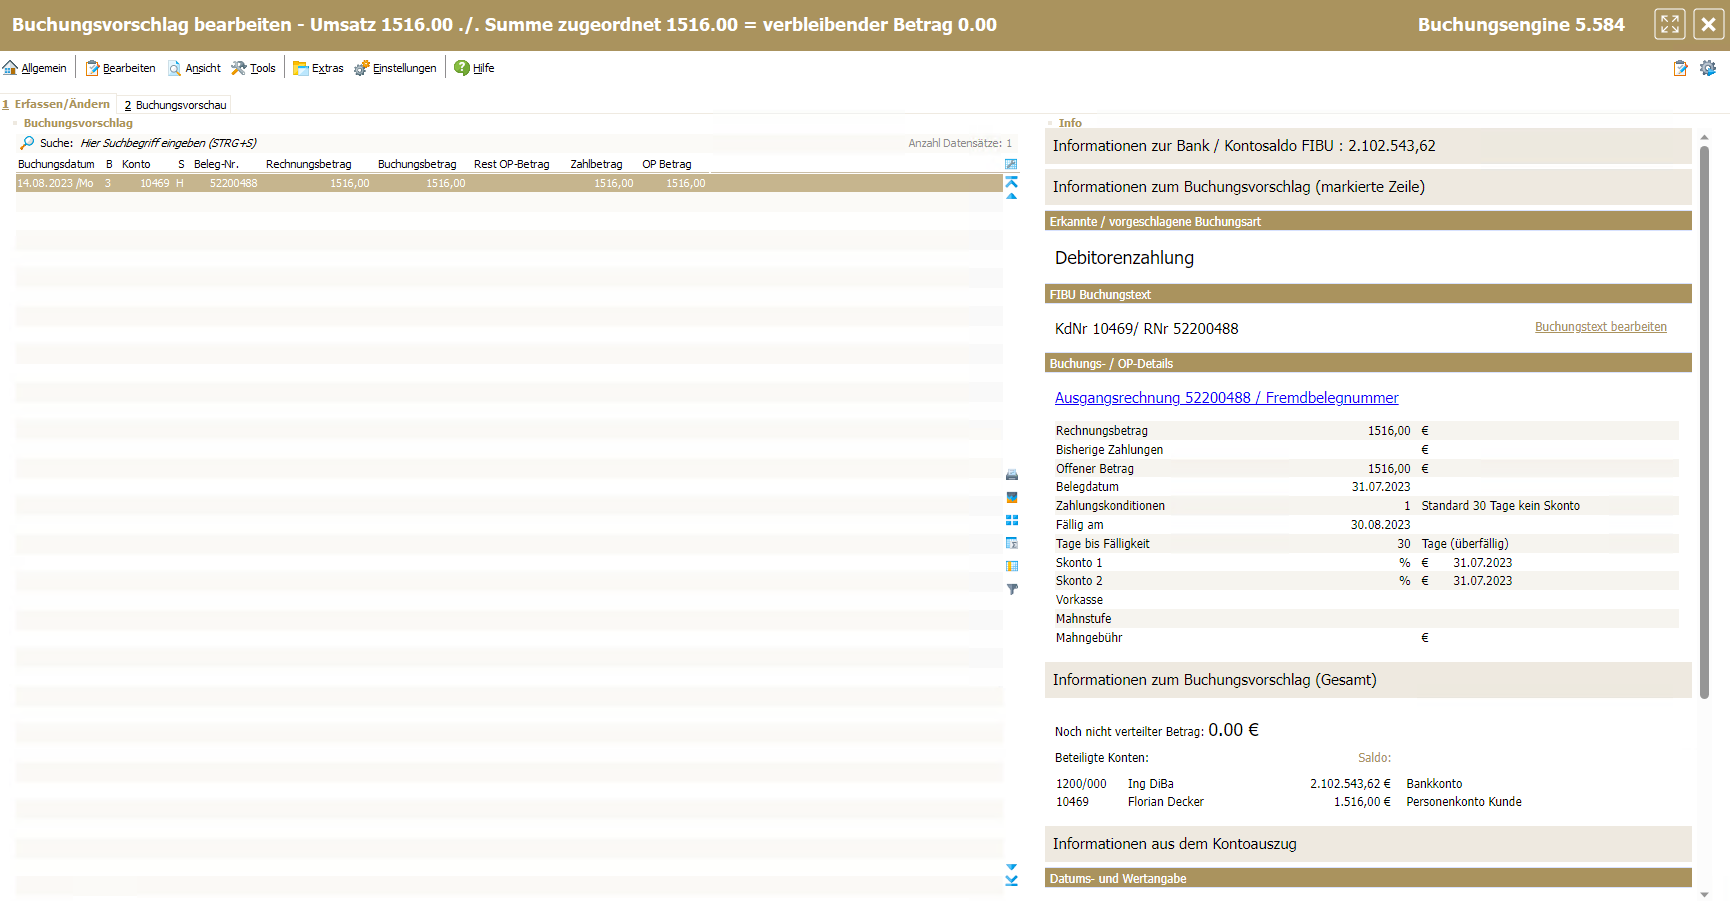The width and height of the screenshot is (1730, 901).
Task: Click the printer icon beside the table
Action: point(1011,475)
